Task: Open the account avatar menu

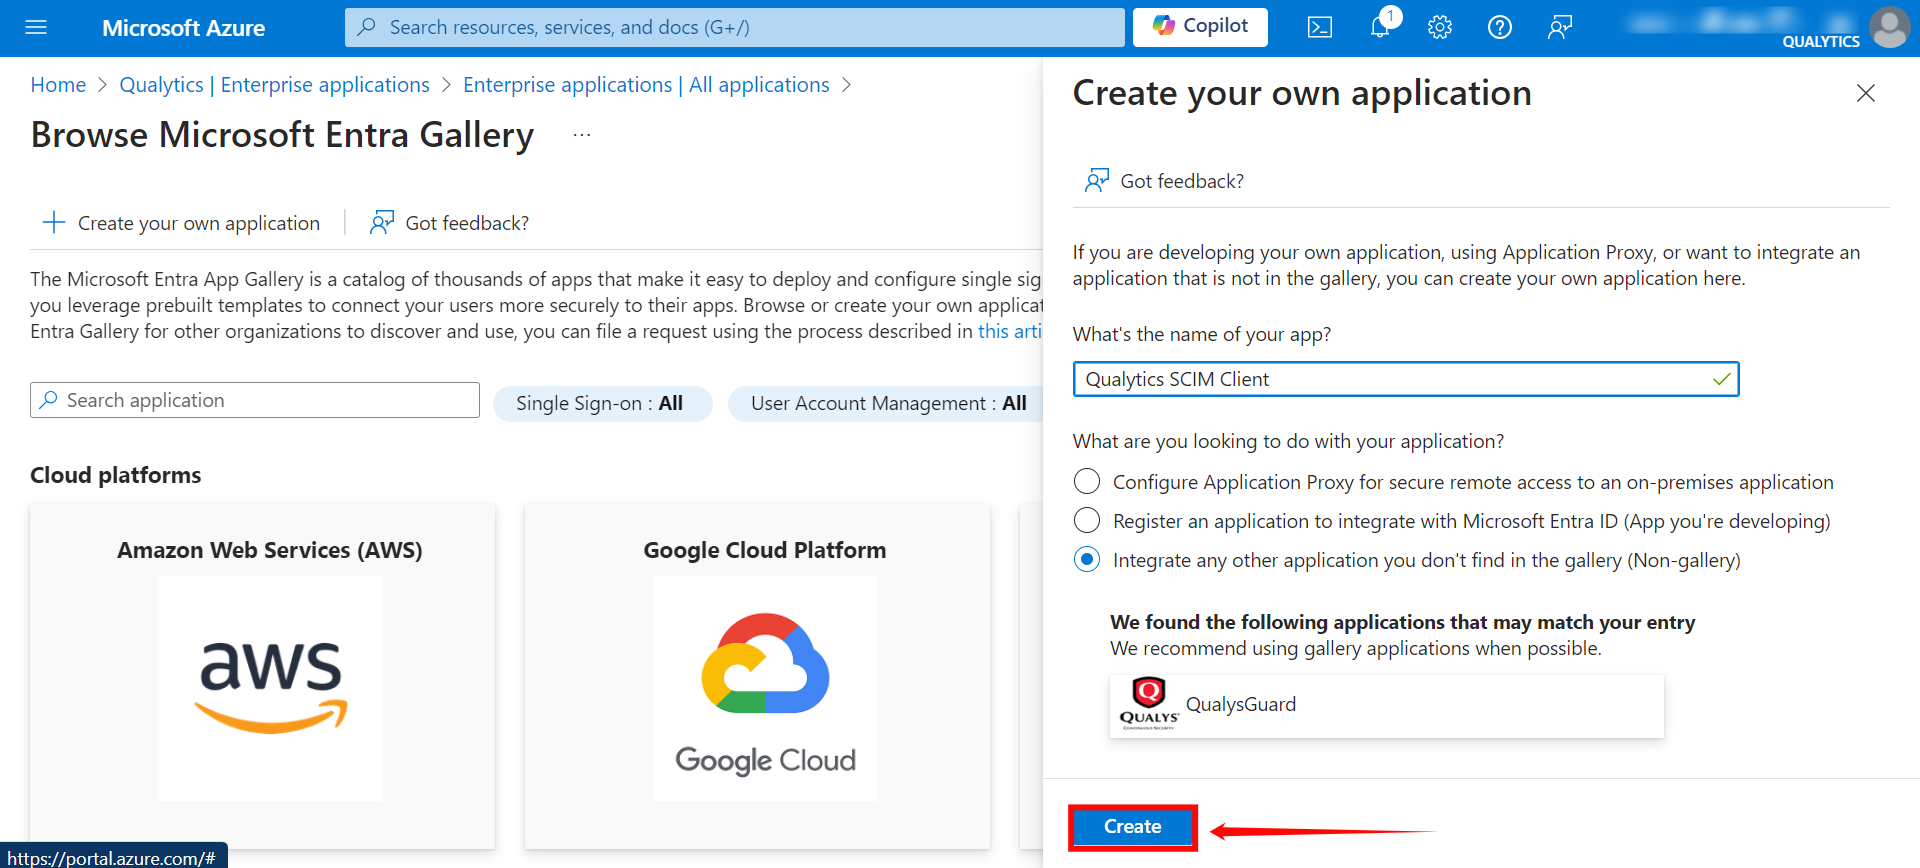Action: [x=1889, y=27]
